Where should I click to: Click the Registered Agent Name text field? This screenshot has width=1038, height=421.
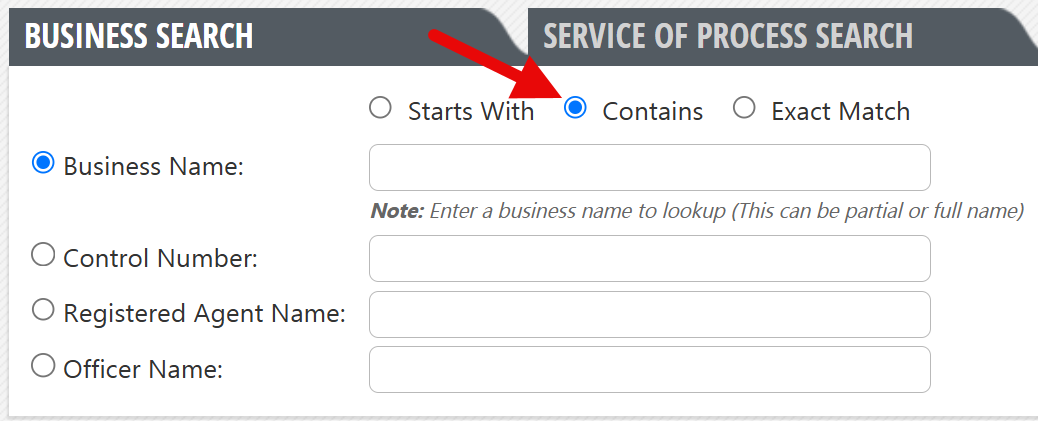pyautogui.click(x=649, y=314)
